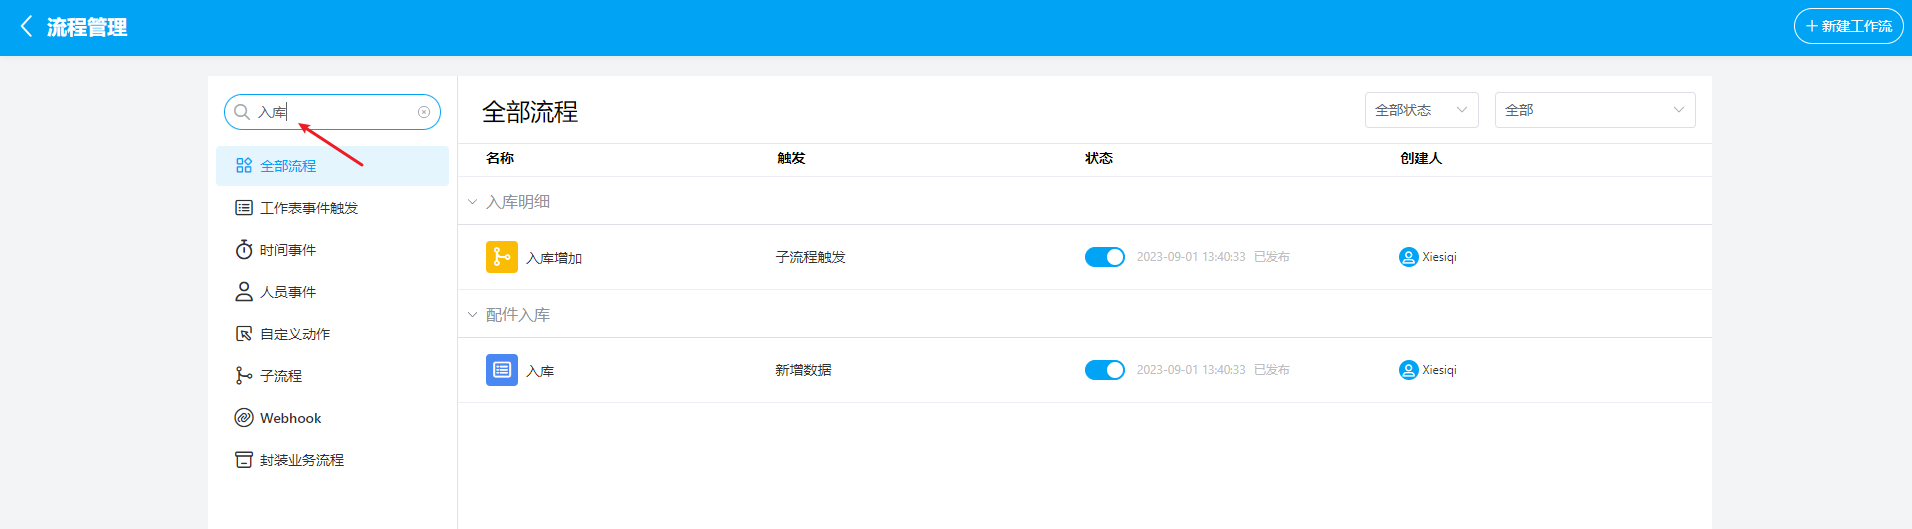1912x529 pixels.
Task: Open the 全部状态 status dropdown
Action: (1422, 110)
